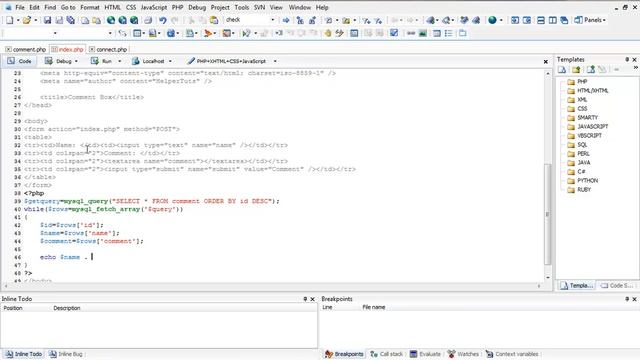Click the cascade windows icon beside Panels
This screenshot has width=640, height=360.
pos(564,20)
